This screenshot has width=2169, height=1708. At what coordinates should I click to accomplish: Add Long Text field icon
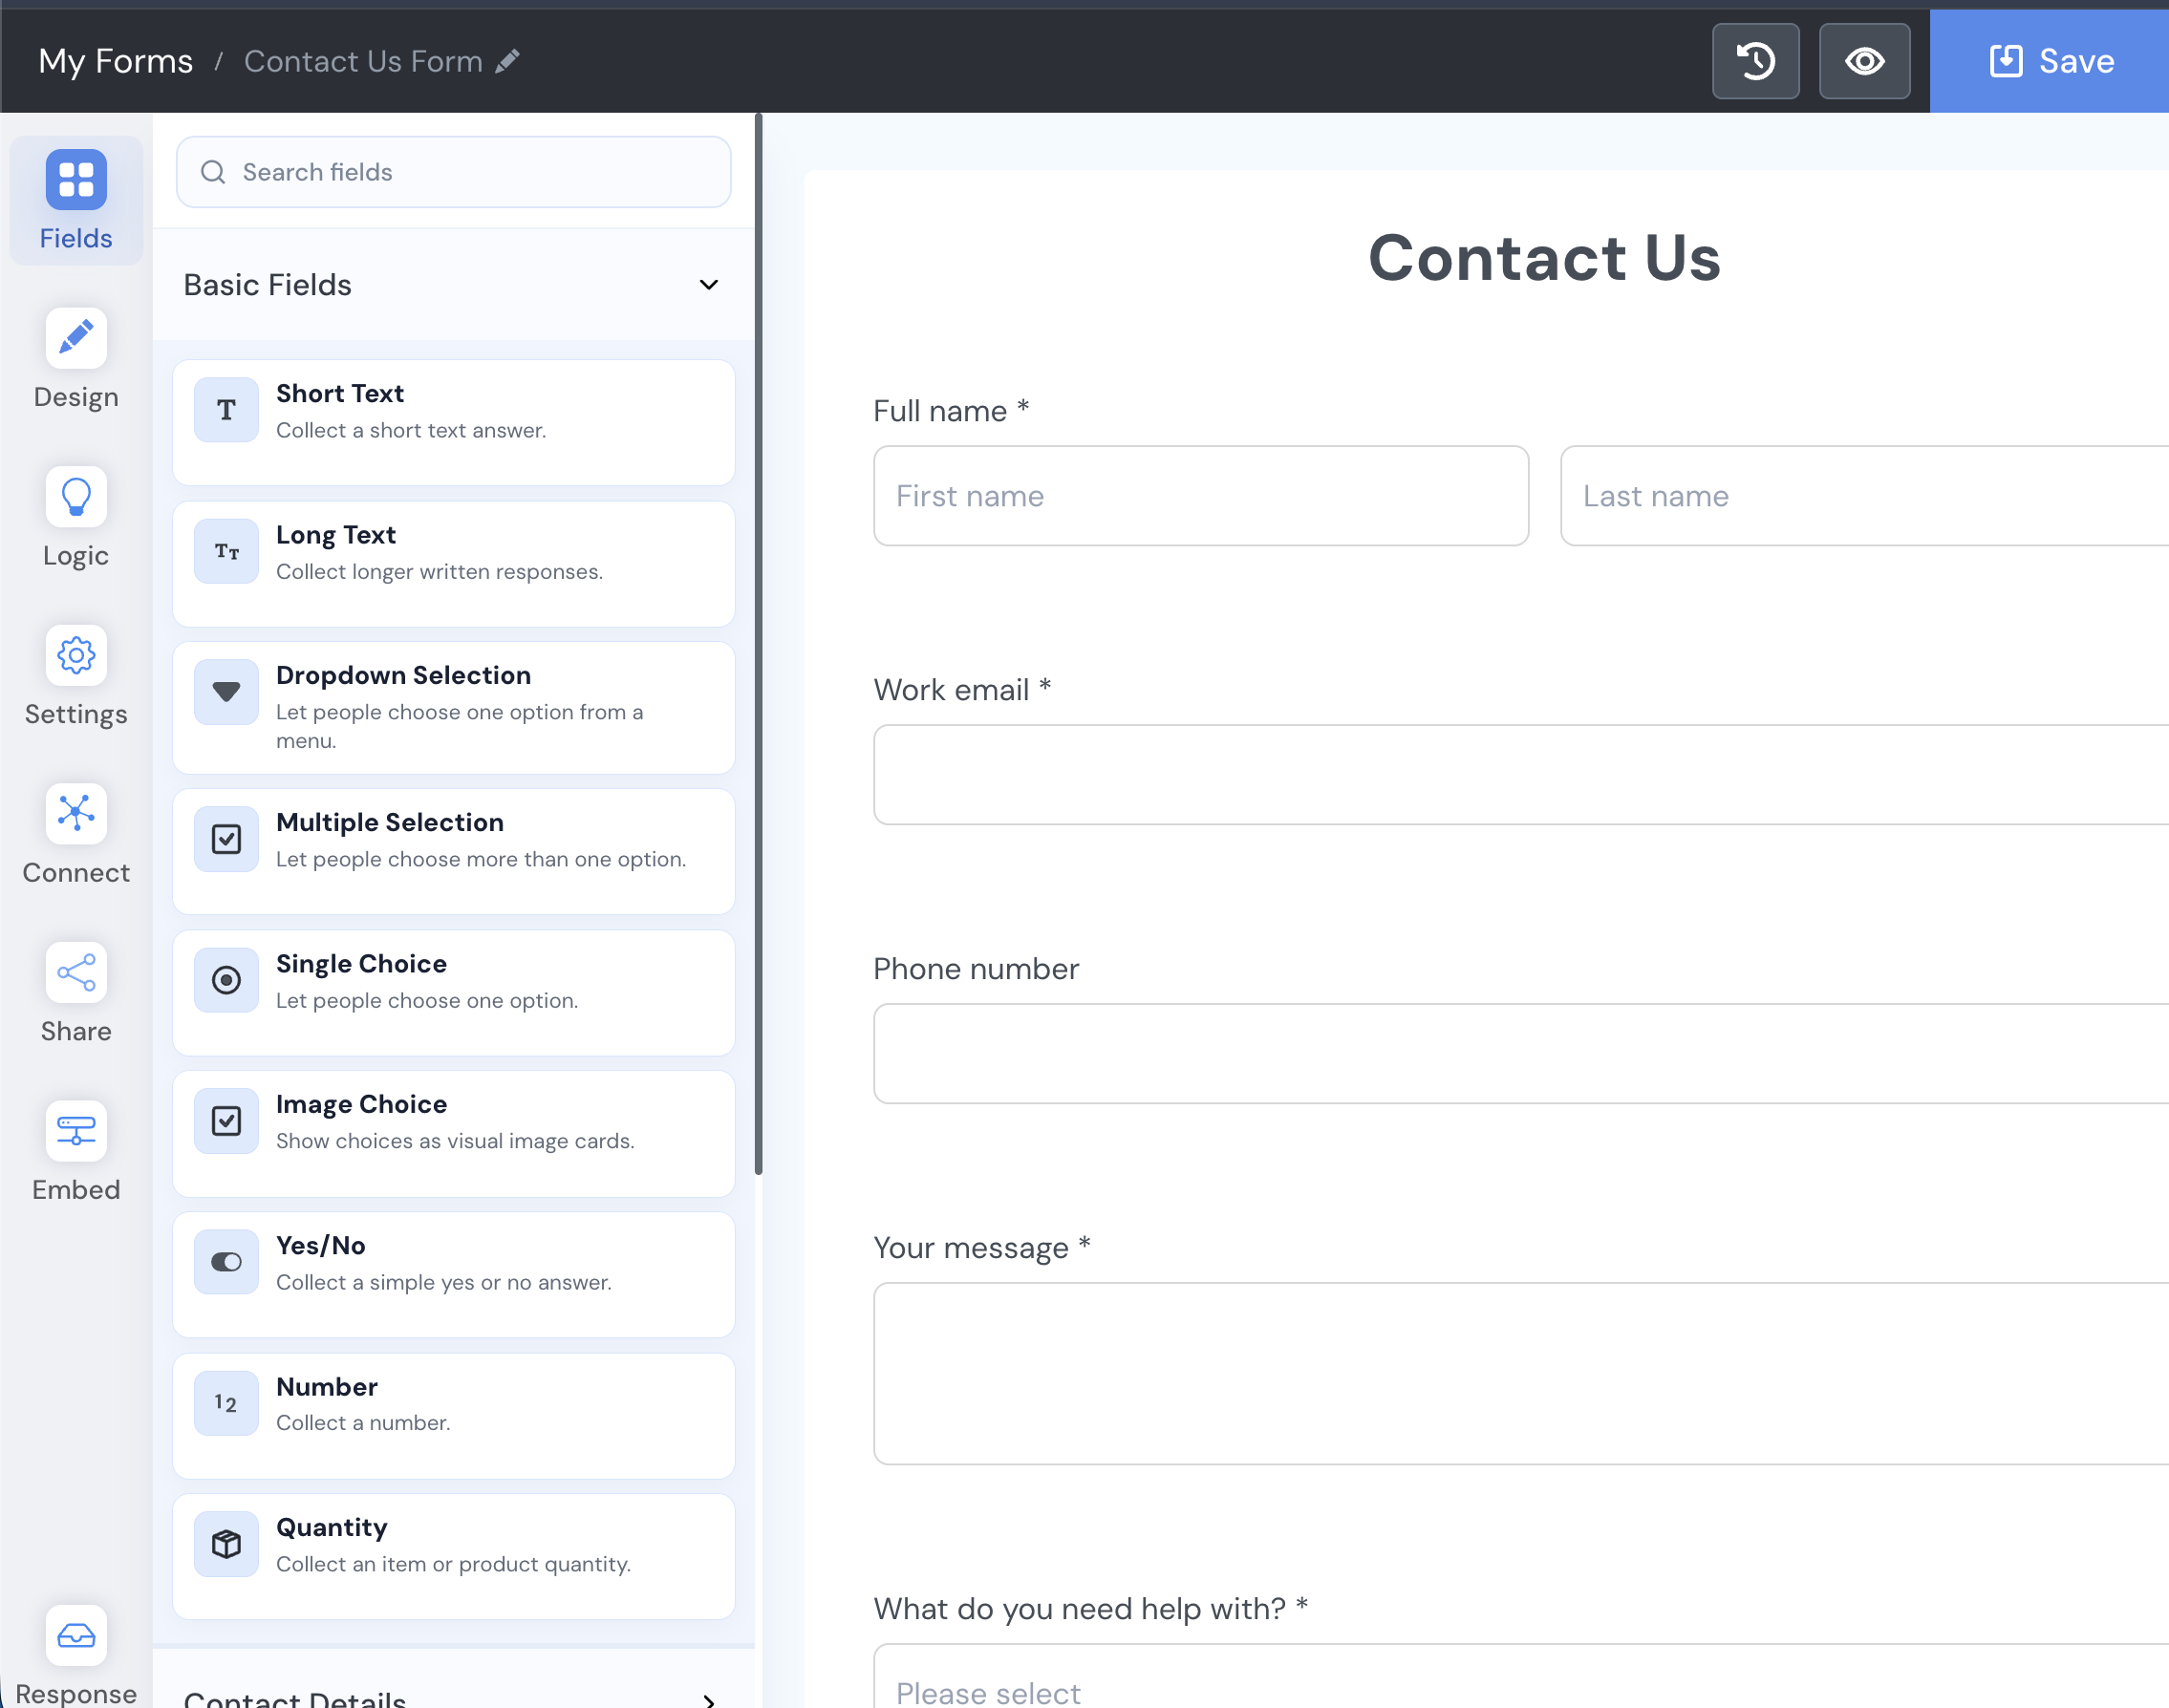click(x=226, y=551)
